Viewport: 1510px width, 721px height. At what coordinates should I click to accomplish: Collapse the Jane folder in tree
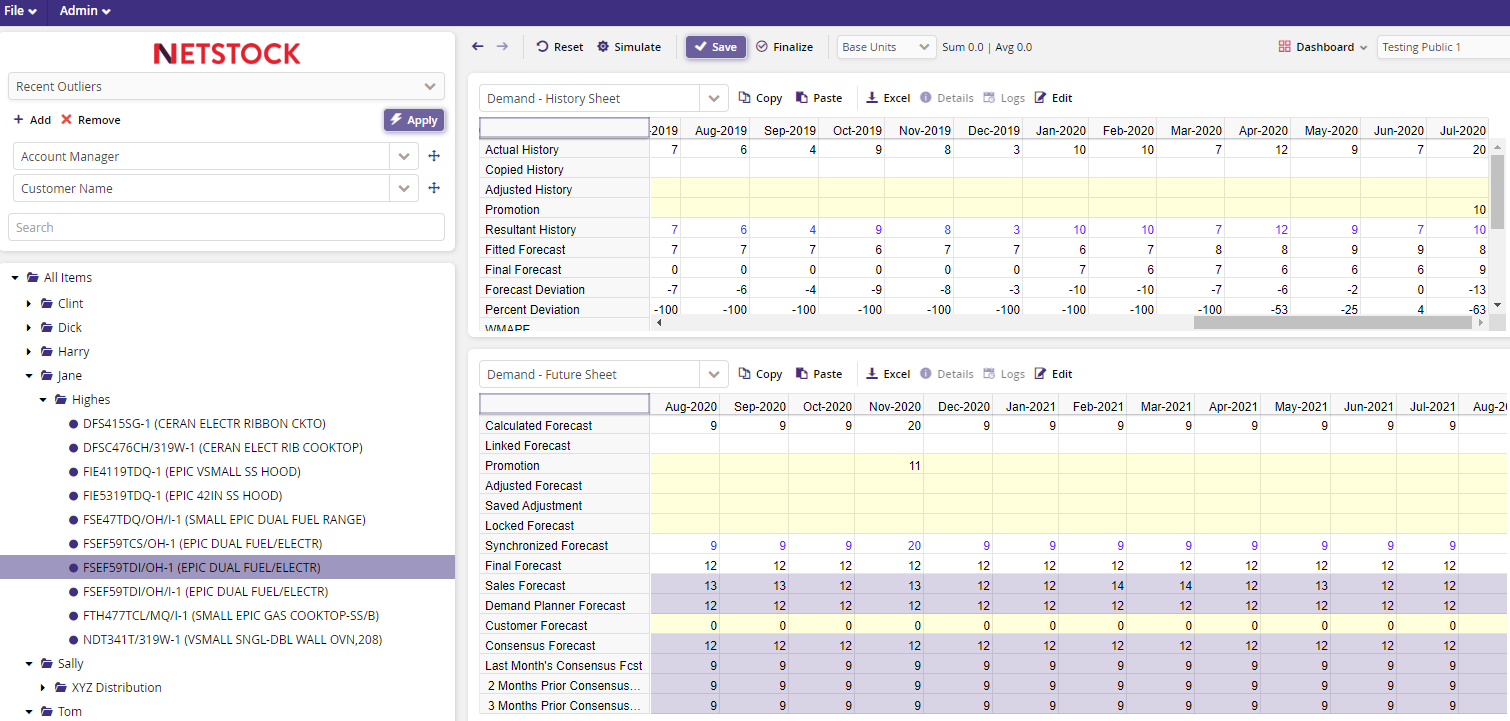point(29,376)
